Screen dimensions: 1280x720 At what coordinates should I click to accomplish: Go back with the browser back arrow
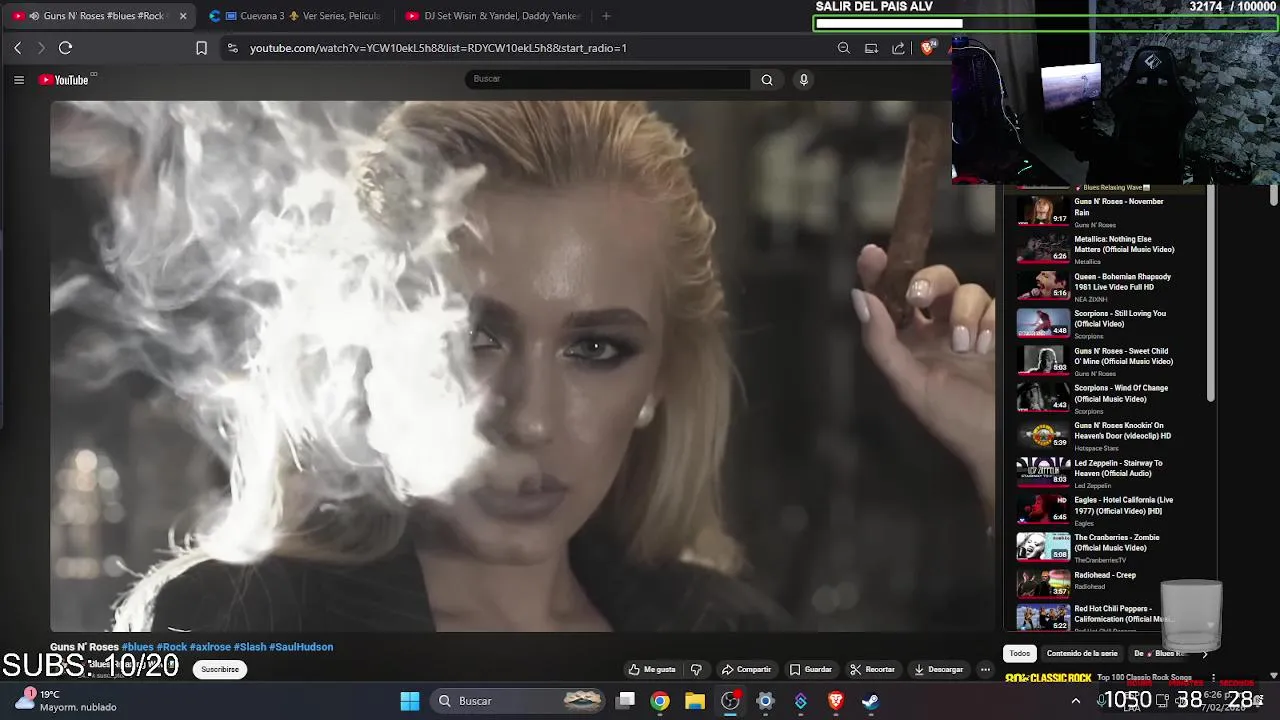click(17, 48)
